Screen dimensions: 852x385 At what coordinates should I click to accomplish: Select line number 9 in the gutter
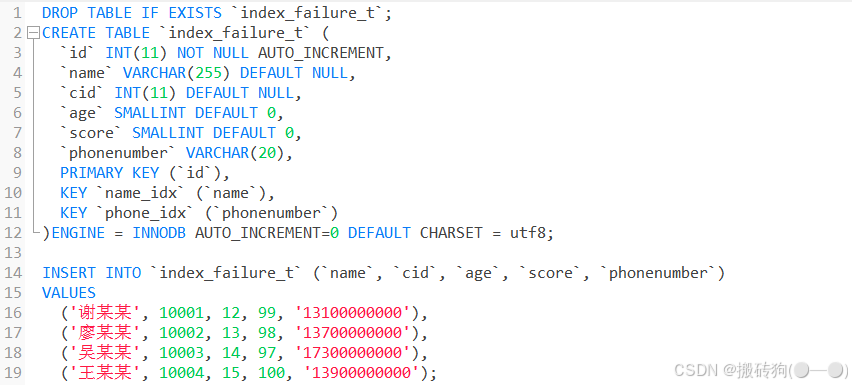(x=18, y=173)
